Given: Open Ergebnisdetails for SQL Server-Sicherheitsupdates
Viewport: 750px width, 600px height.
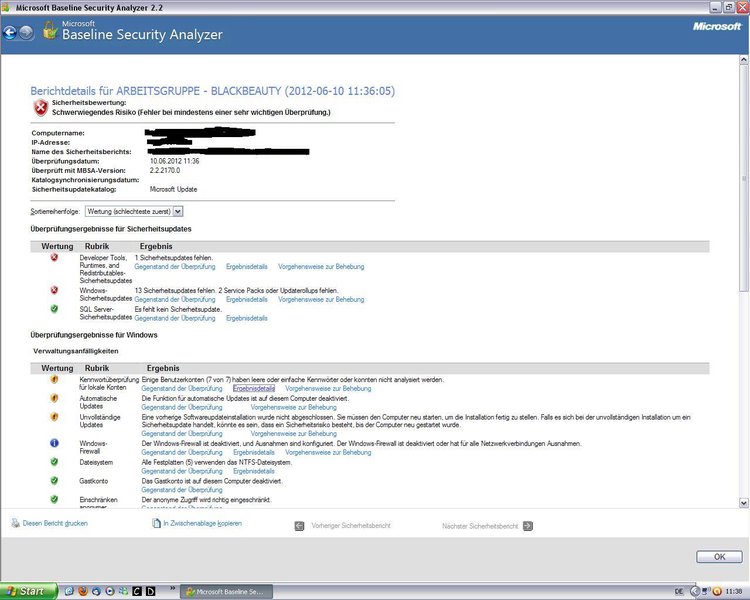Looking at the screenshot, I should coord(246,318).
